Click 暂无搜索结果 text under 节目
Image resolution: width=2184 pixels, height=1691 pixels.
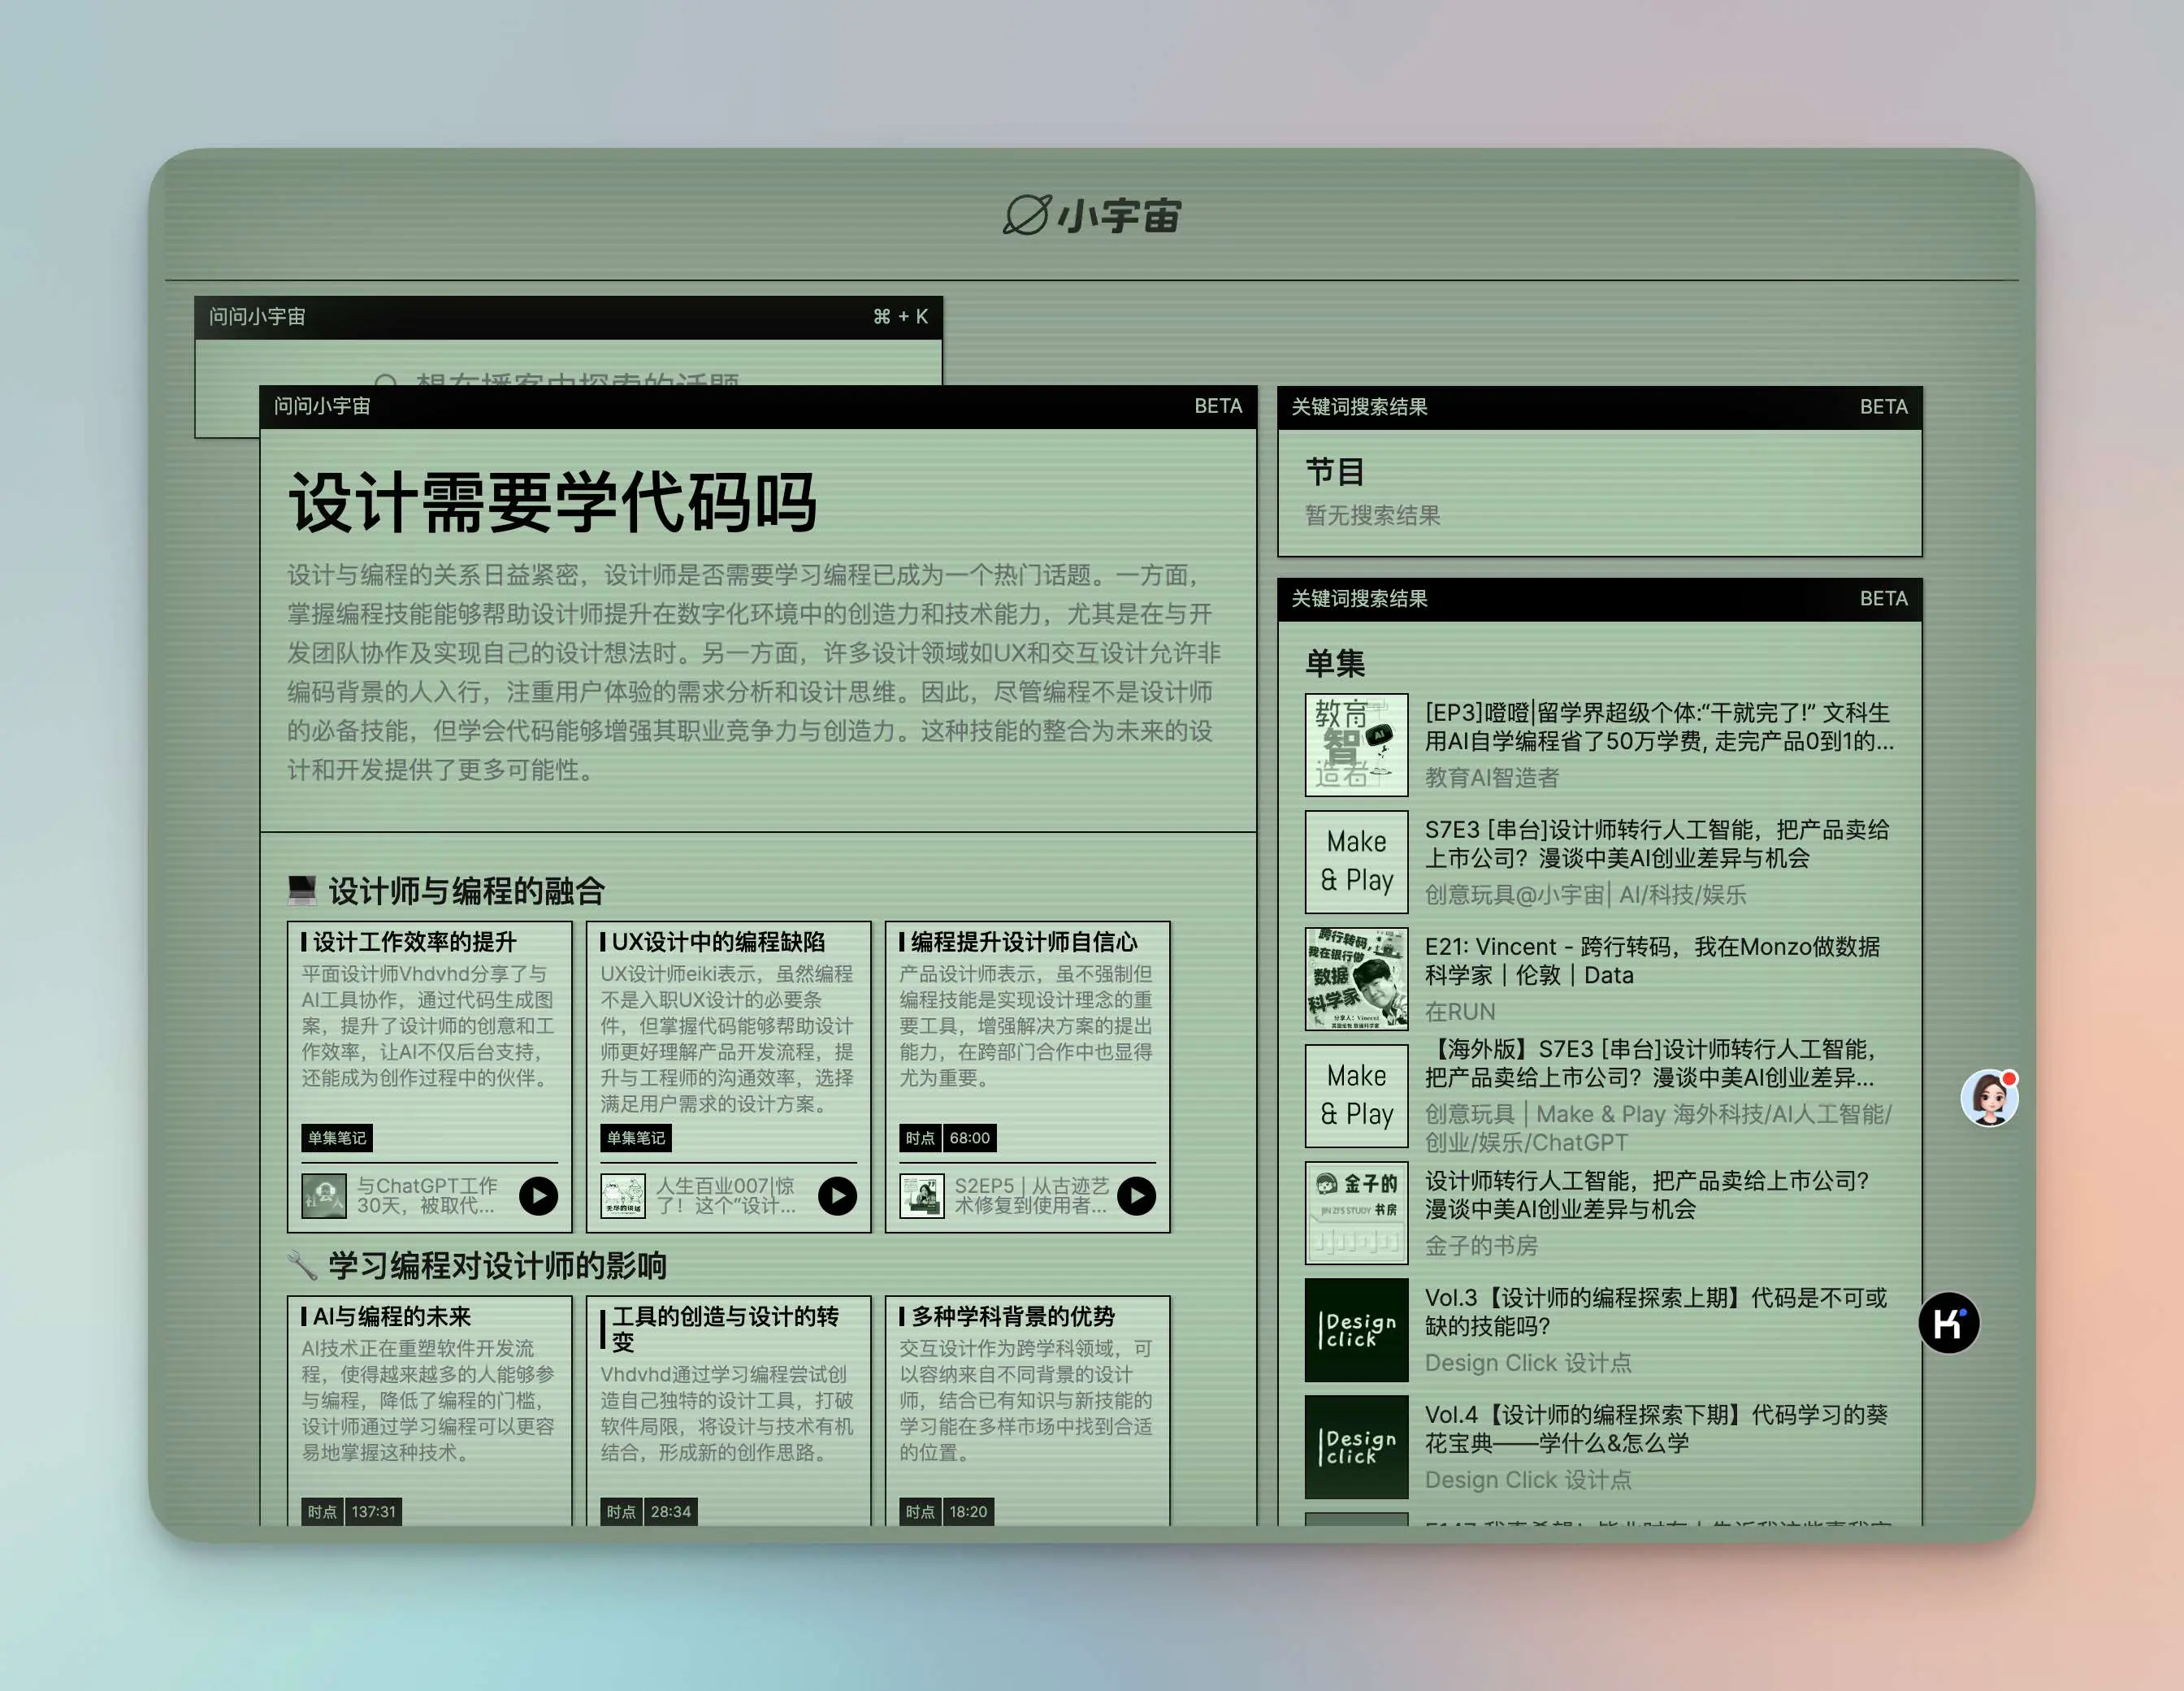coord(1372,515)
